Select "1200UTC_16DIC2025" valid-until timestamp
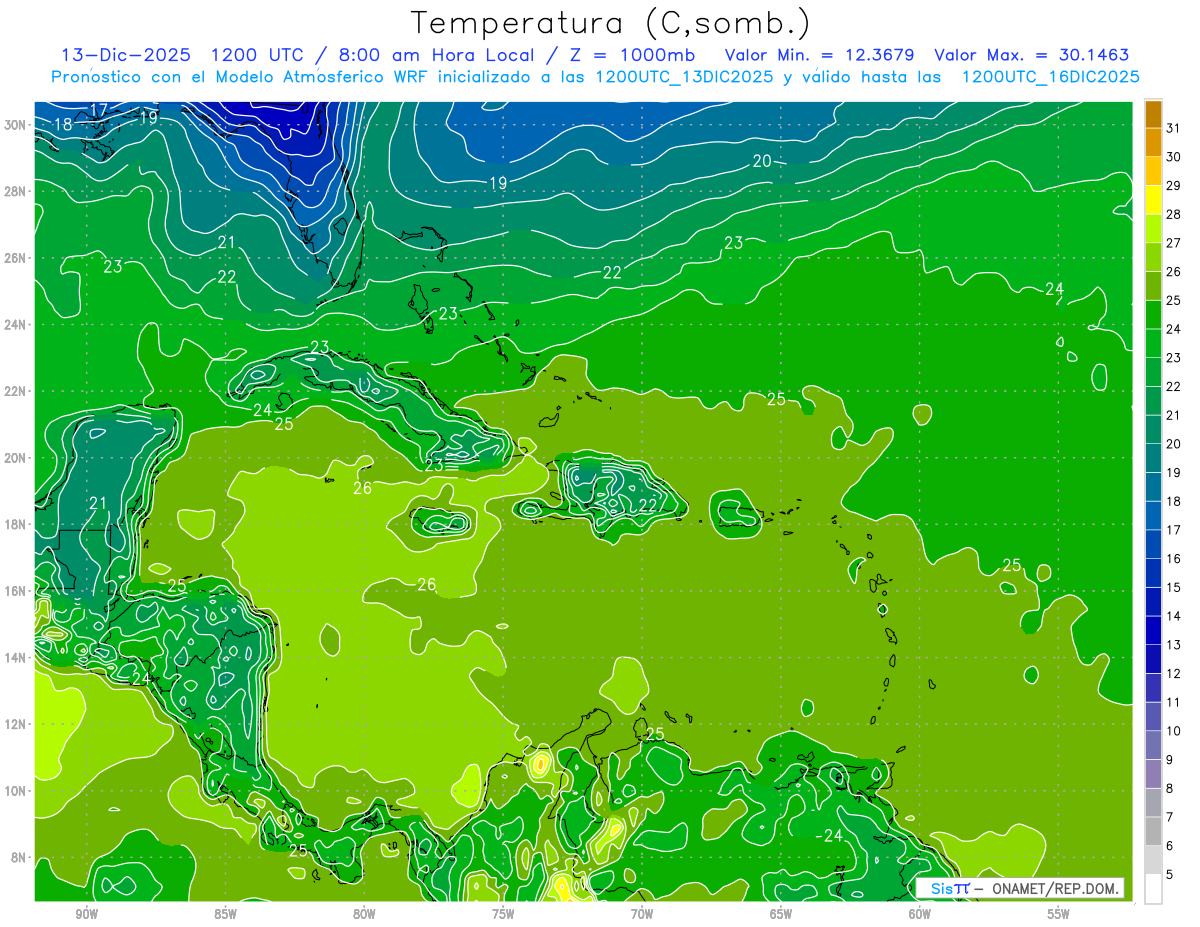1200x927 pixels. click(x=1050, y=77)
